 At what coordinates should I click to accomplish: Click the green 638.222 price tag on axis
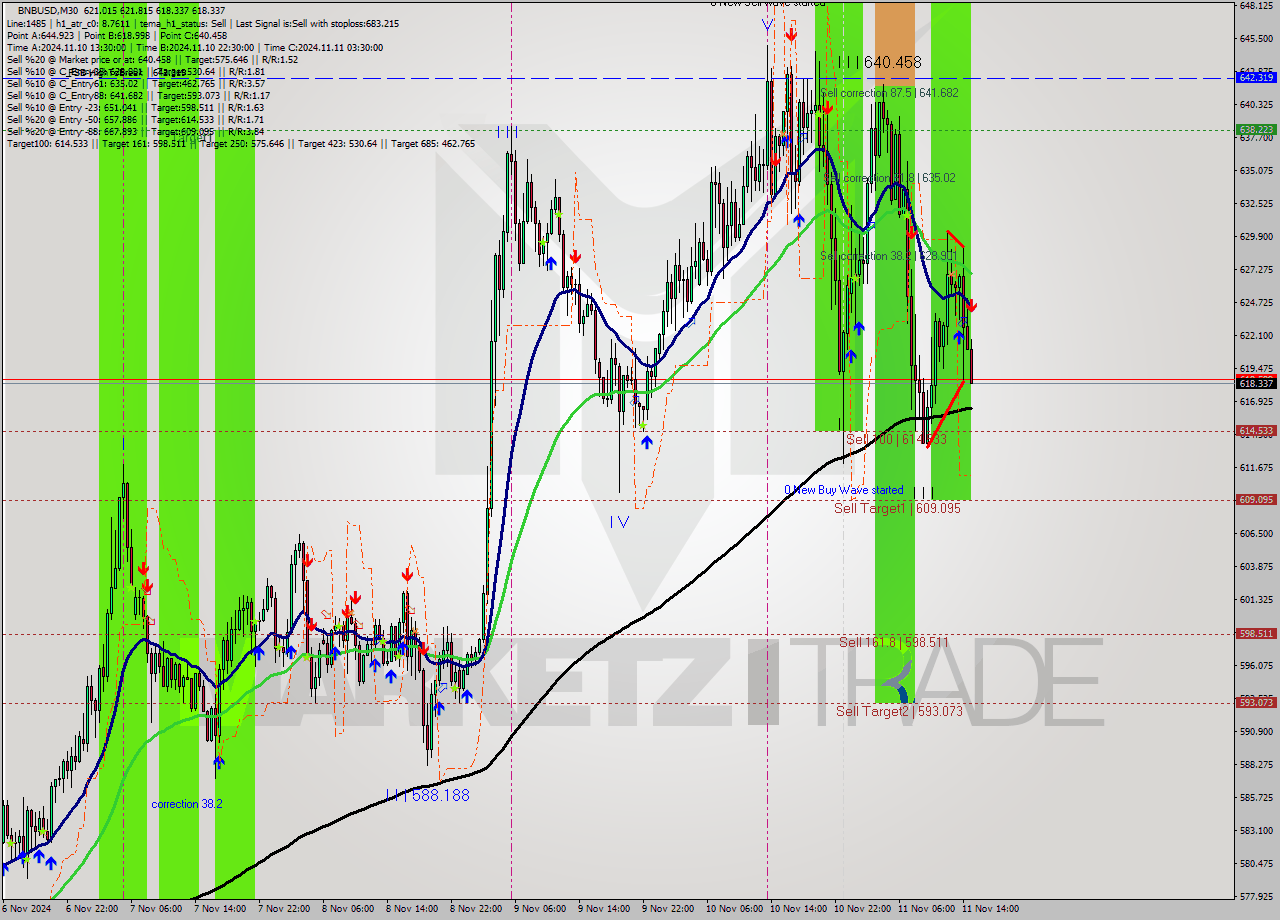[x=1256, y=129]
